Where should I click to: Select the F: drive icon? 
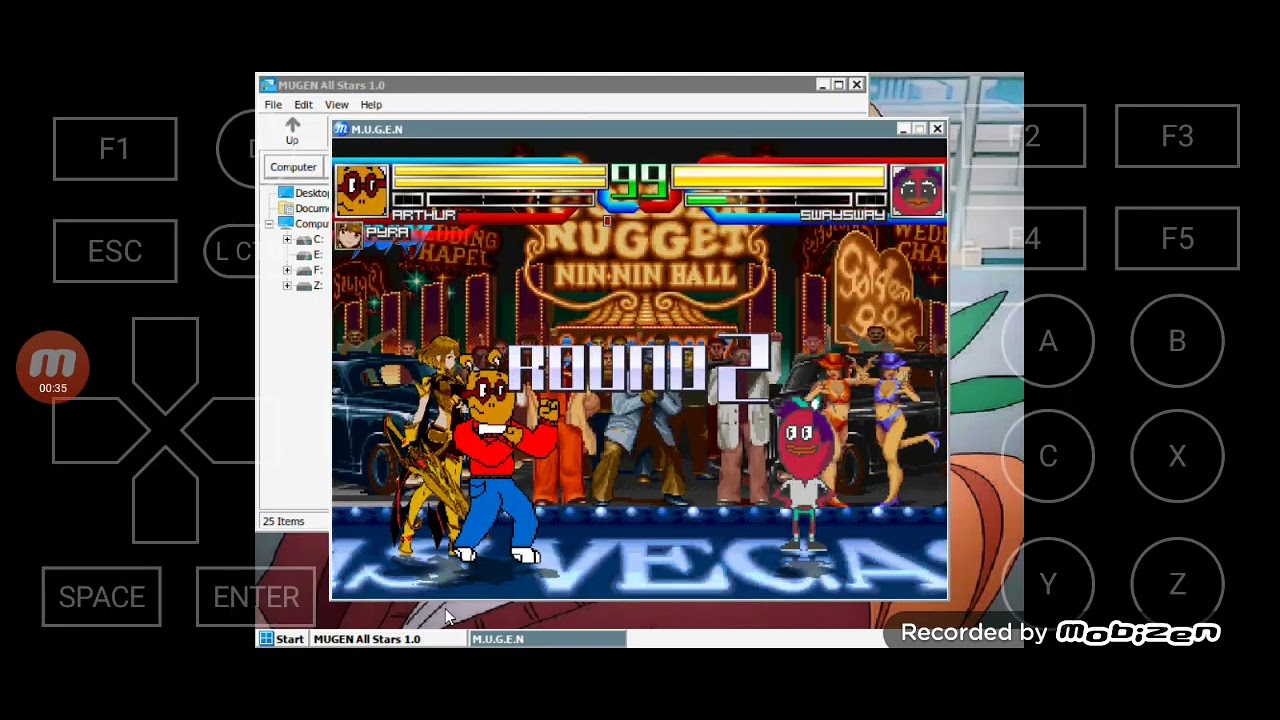304,270
